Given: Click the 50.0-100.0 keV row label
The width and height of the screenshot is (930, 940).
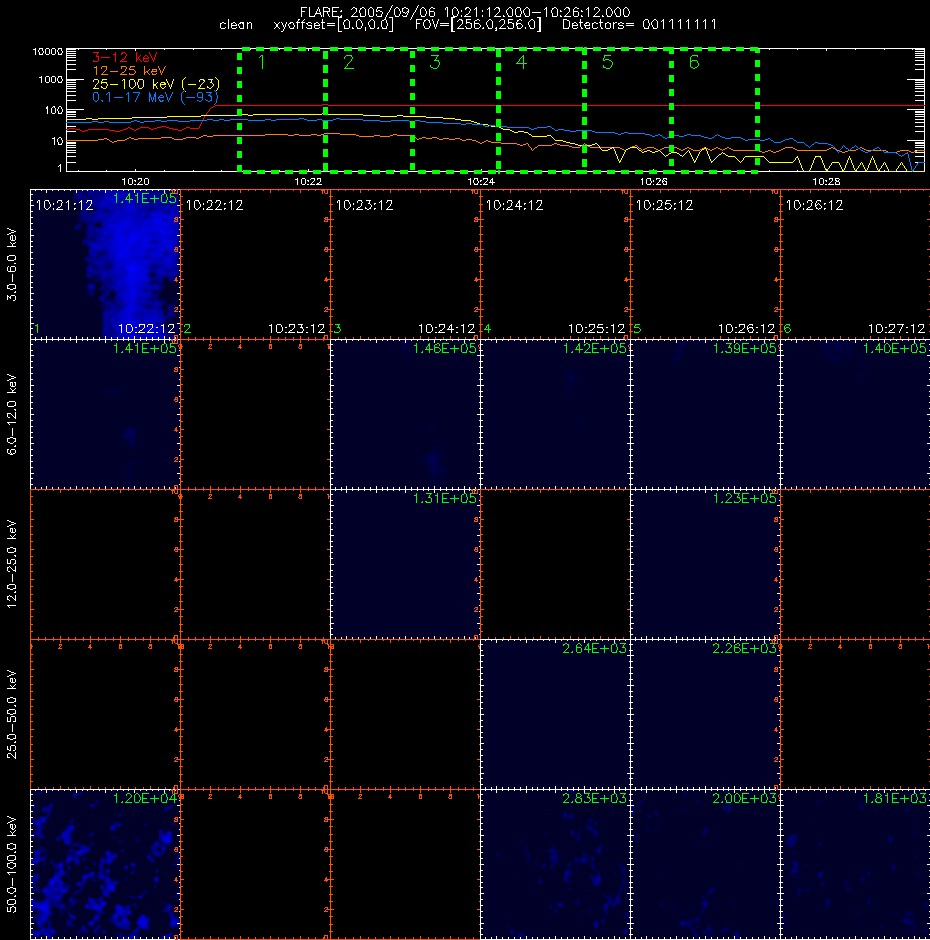Looking at the screenshot, I should 12,864.
